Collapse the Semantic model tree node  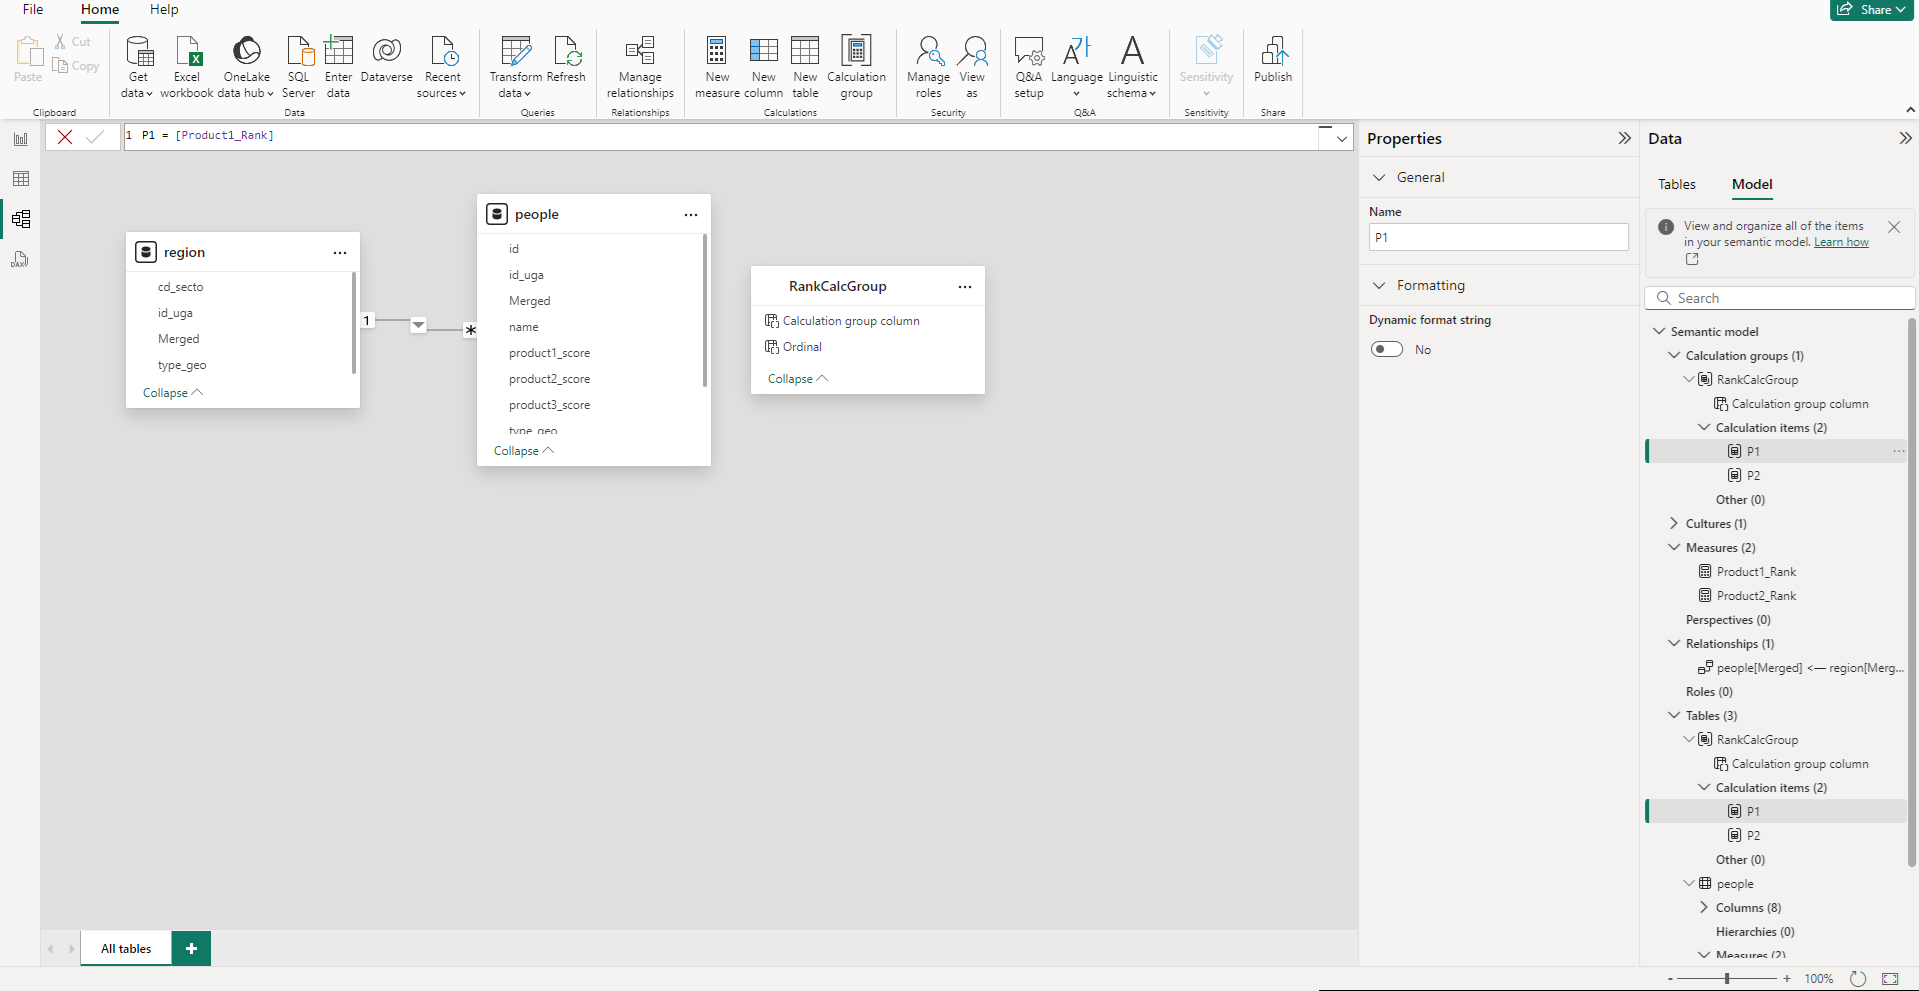[x=1659, y=331]
